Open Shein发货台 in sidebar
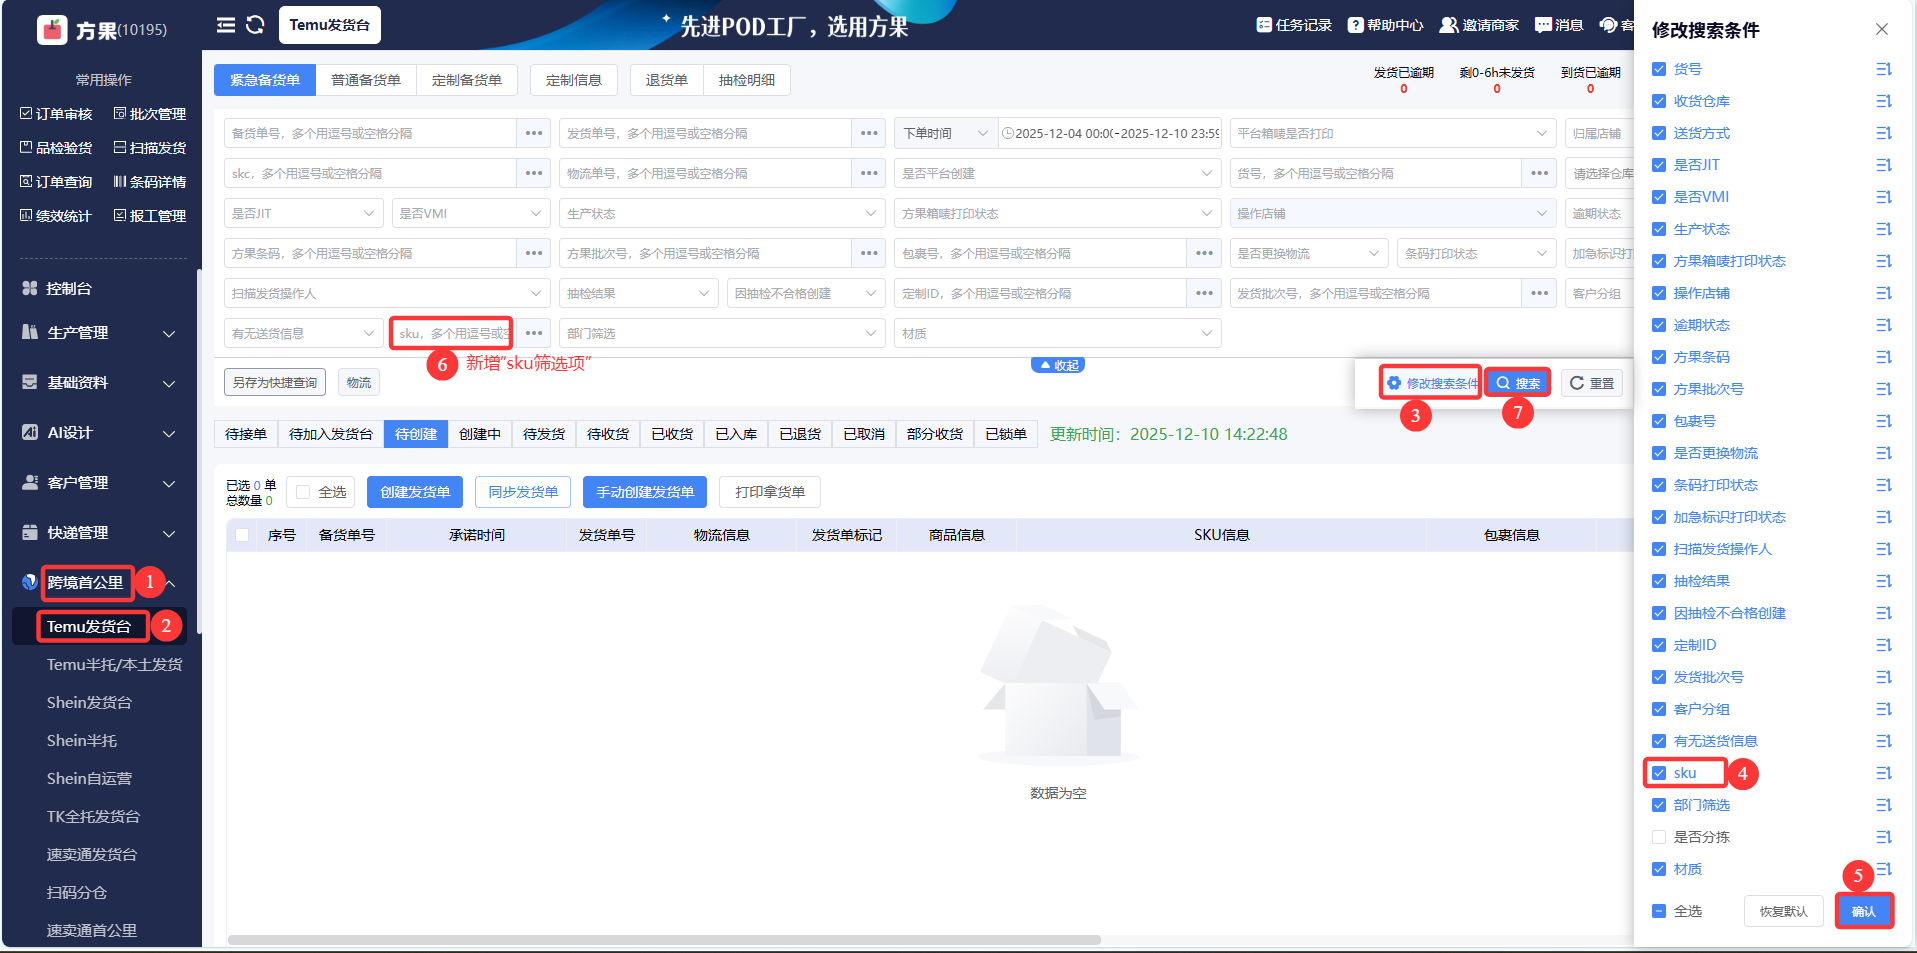 [x=89, y=703]
